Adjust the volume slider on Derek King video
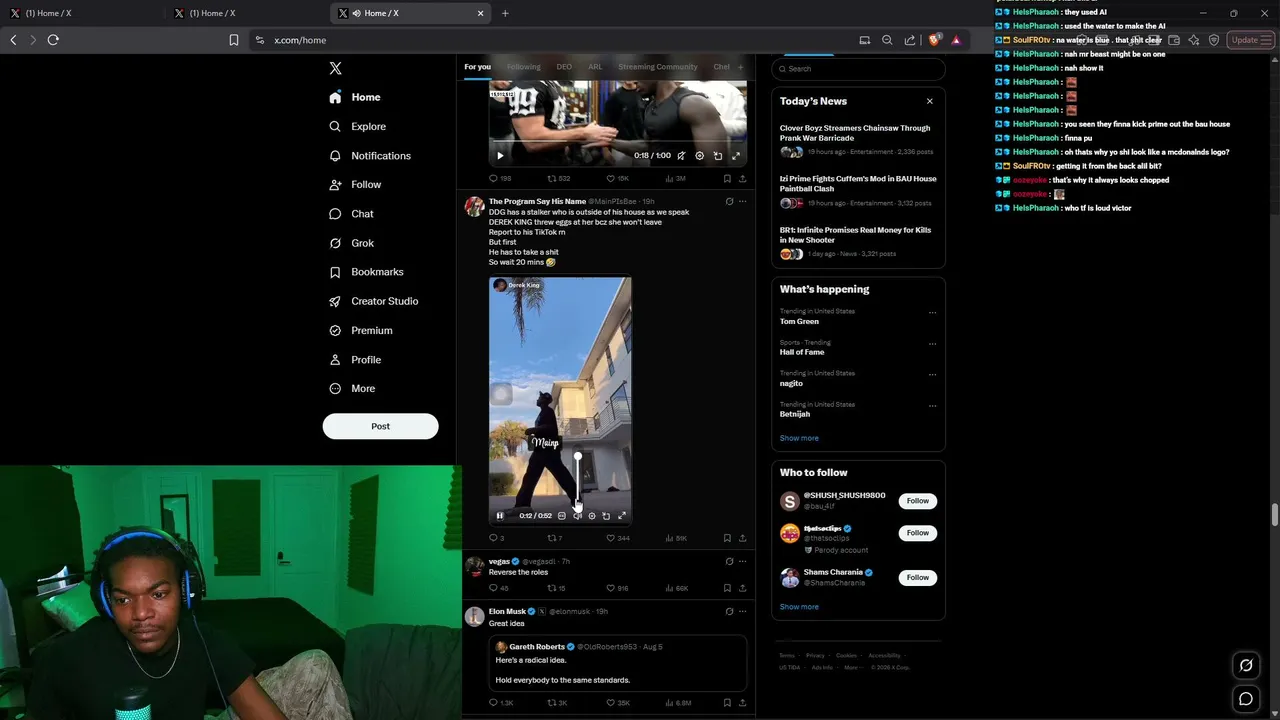1280x720 pixels. 577,480
